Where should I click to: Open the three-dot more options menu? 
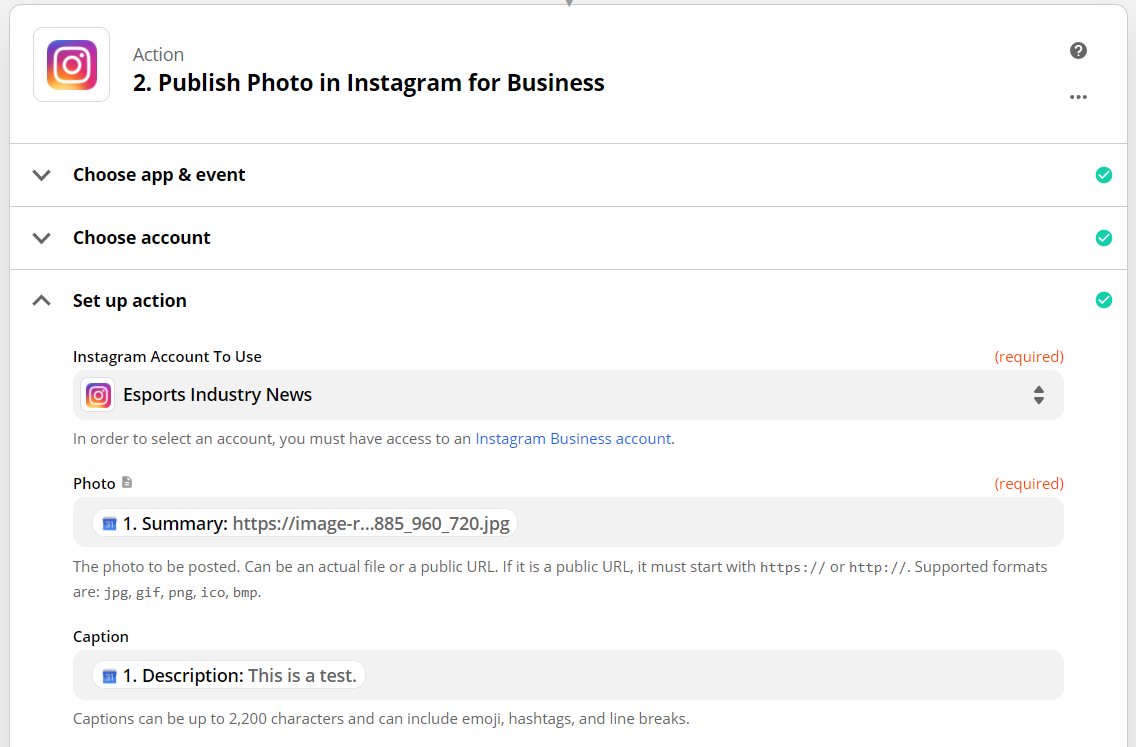coord(1078,97)
